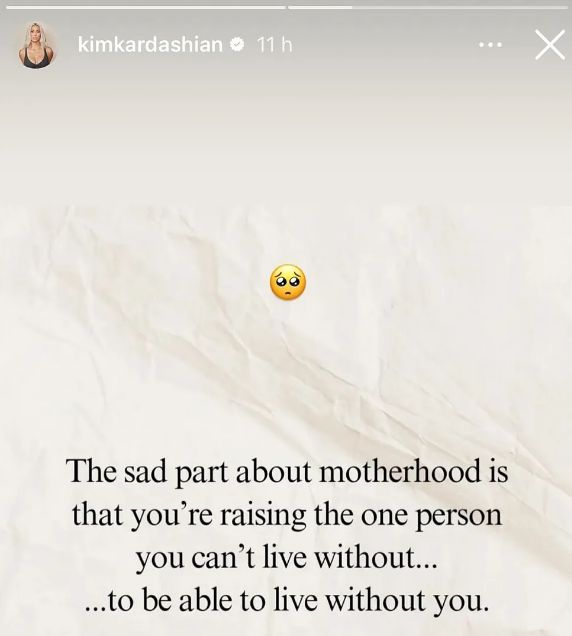The image size is (572, 636).
Task: Click the unfilled part of the current progress bar
Action: (x=459, y=7)
